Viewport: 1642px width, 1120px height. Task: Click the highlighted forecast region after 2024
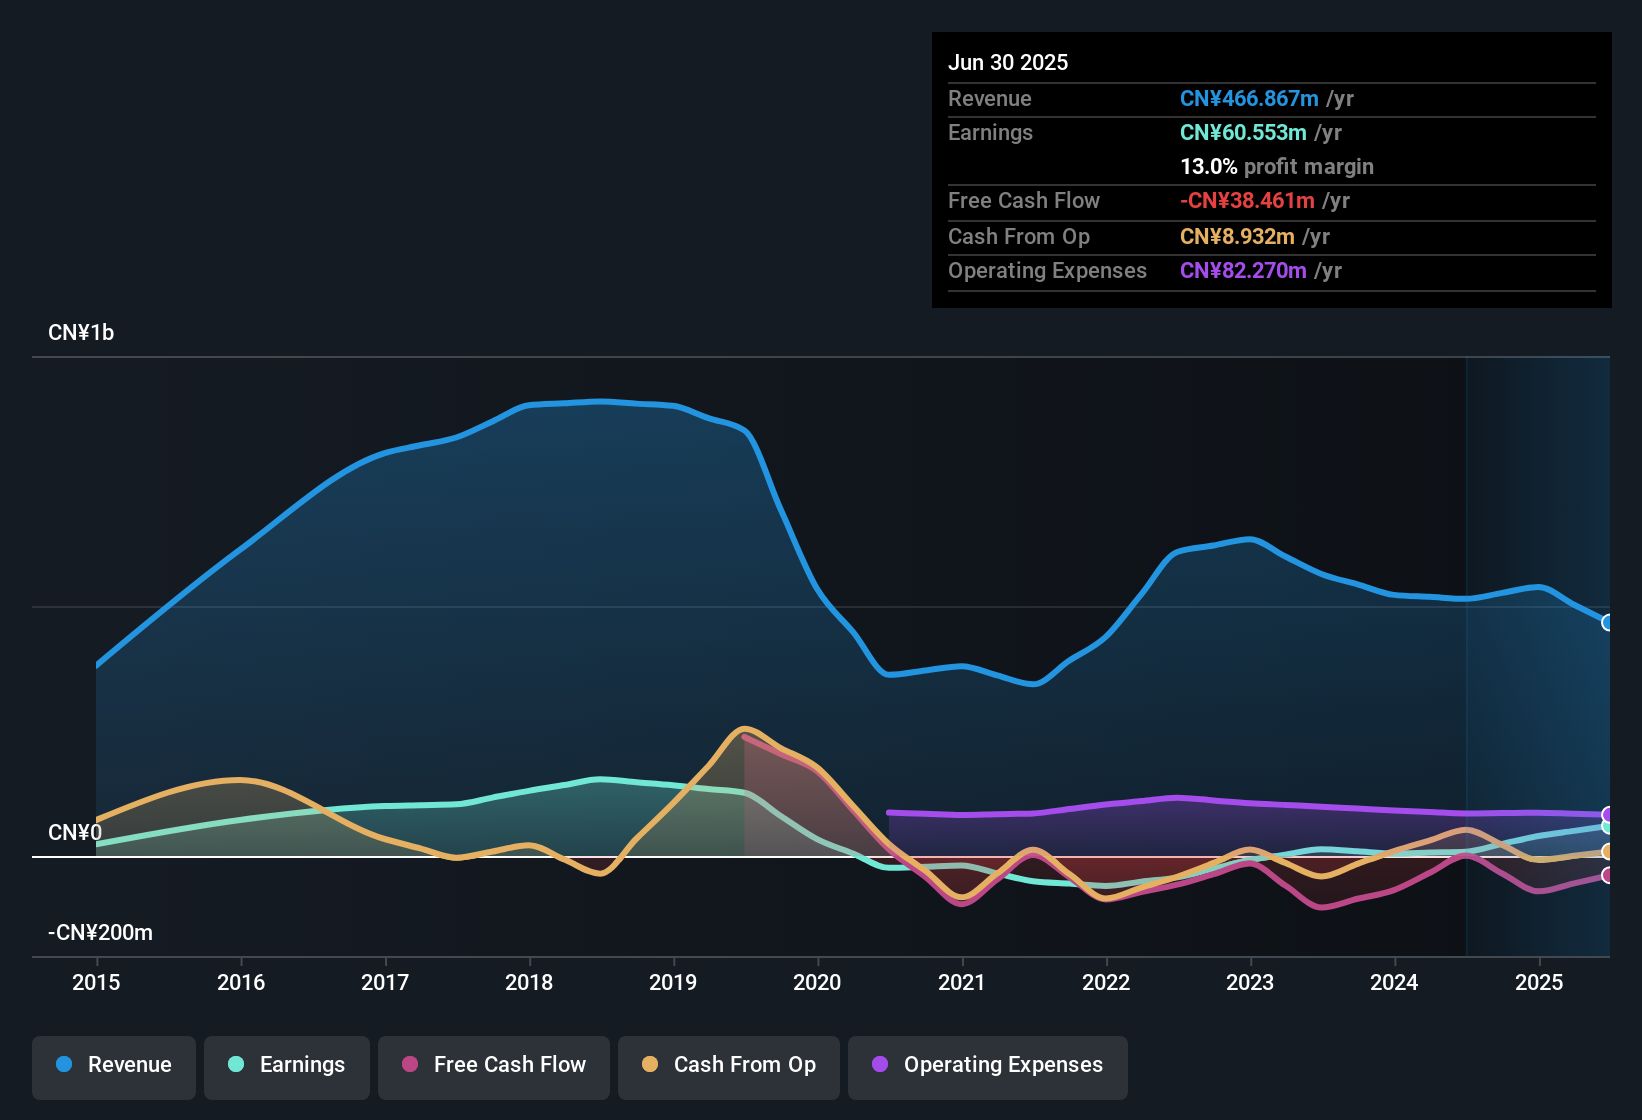click(1540, 650)
